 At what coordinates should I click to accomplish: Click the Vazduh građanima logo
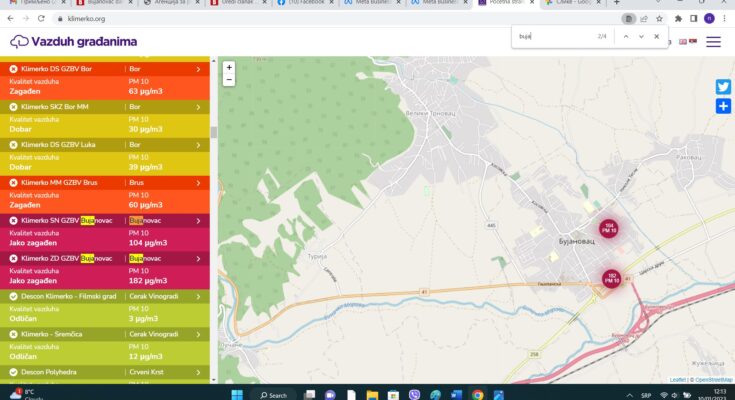coord(73,42)
